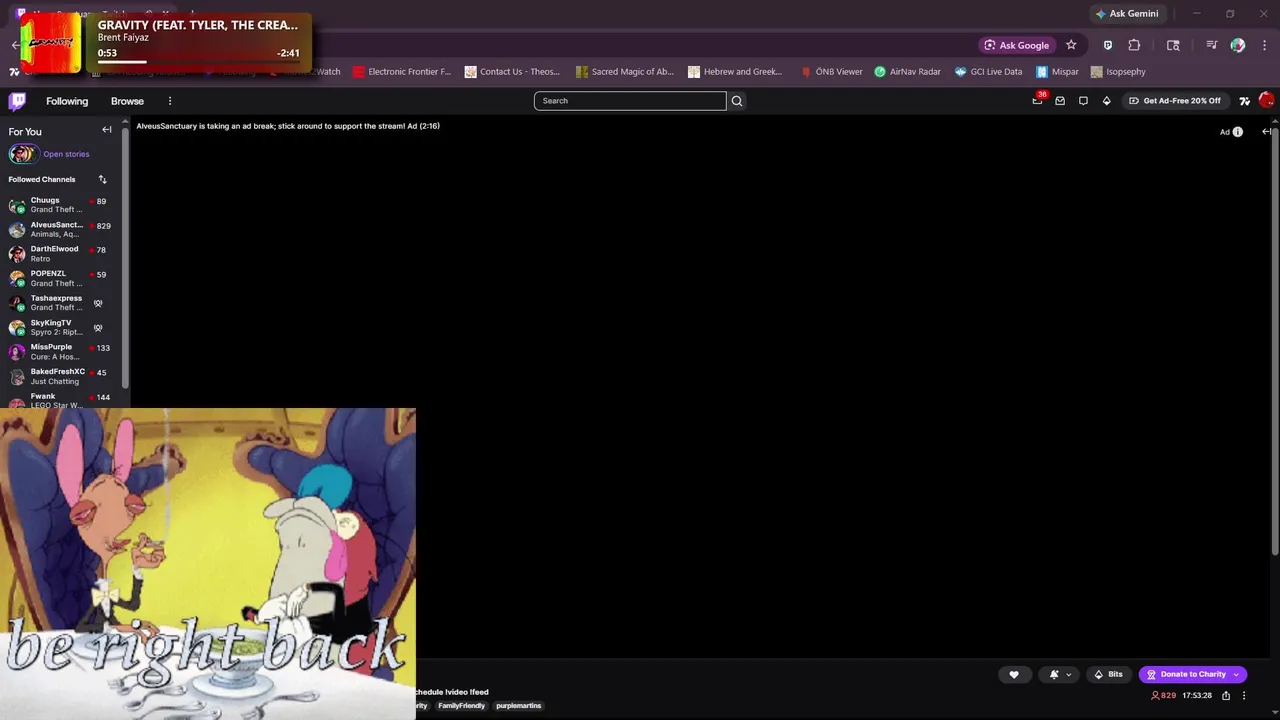Open Chrome three-dot menu
This screenshot has height=720, width=1280.
1265,45
